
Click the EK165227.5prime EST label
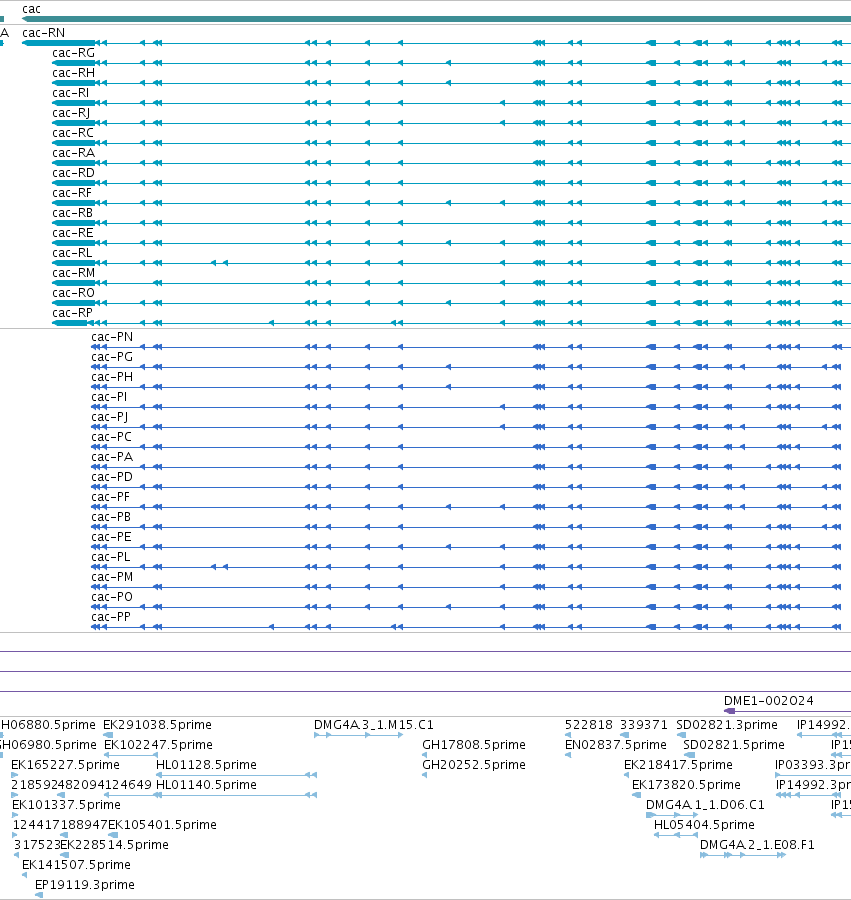click(65, 765)
